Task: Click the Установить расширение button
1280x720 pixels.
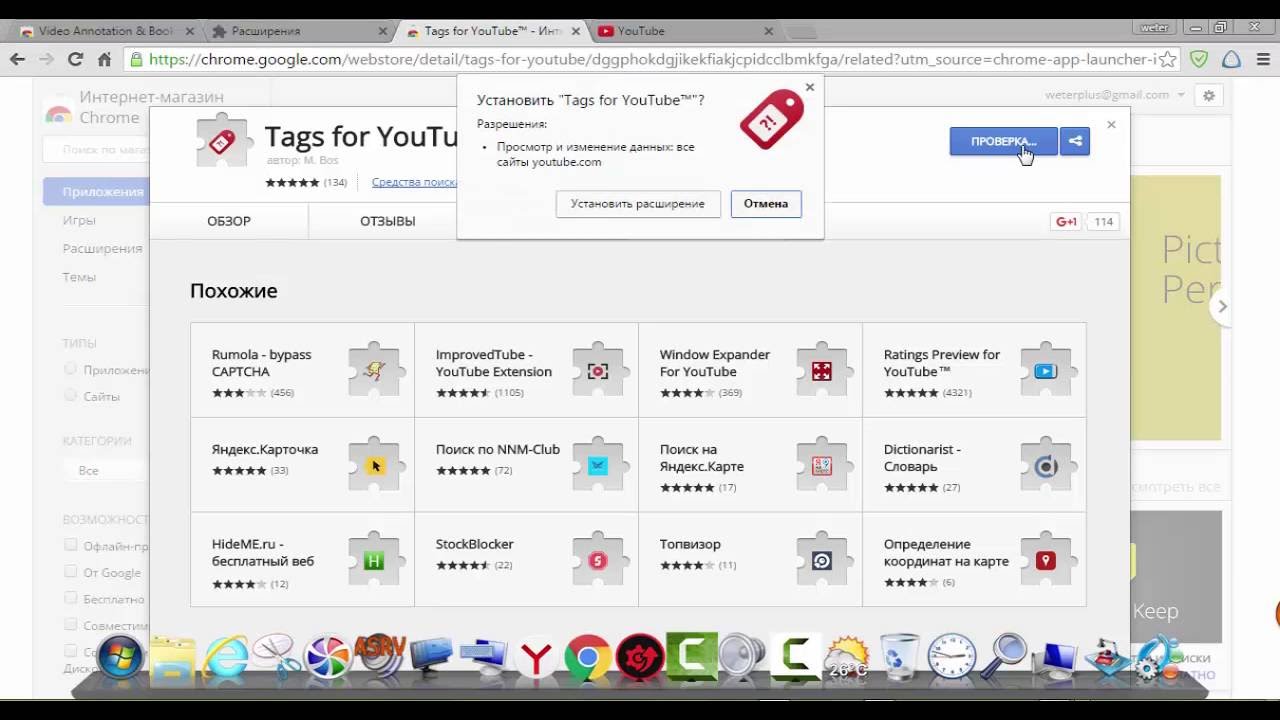Action: point(638,203)
